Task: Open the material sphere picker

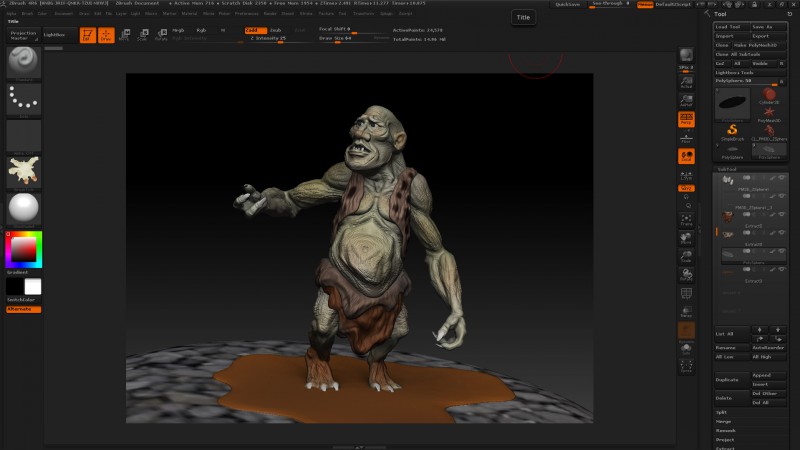Action: pyautogui.click(x=24, y=209)
